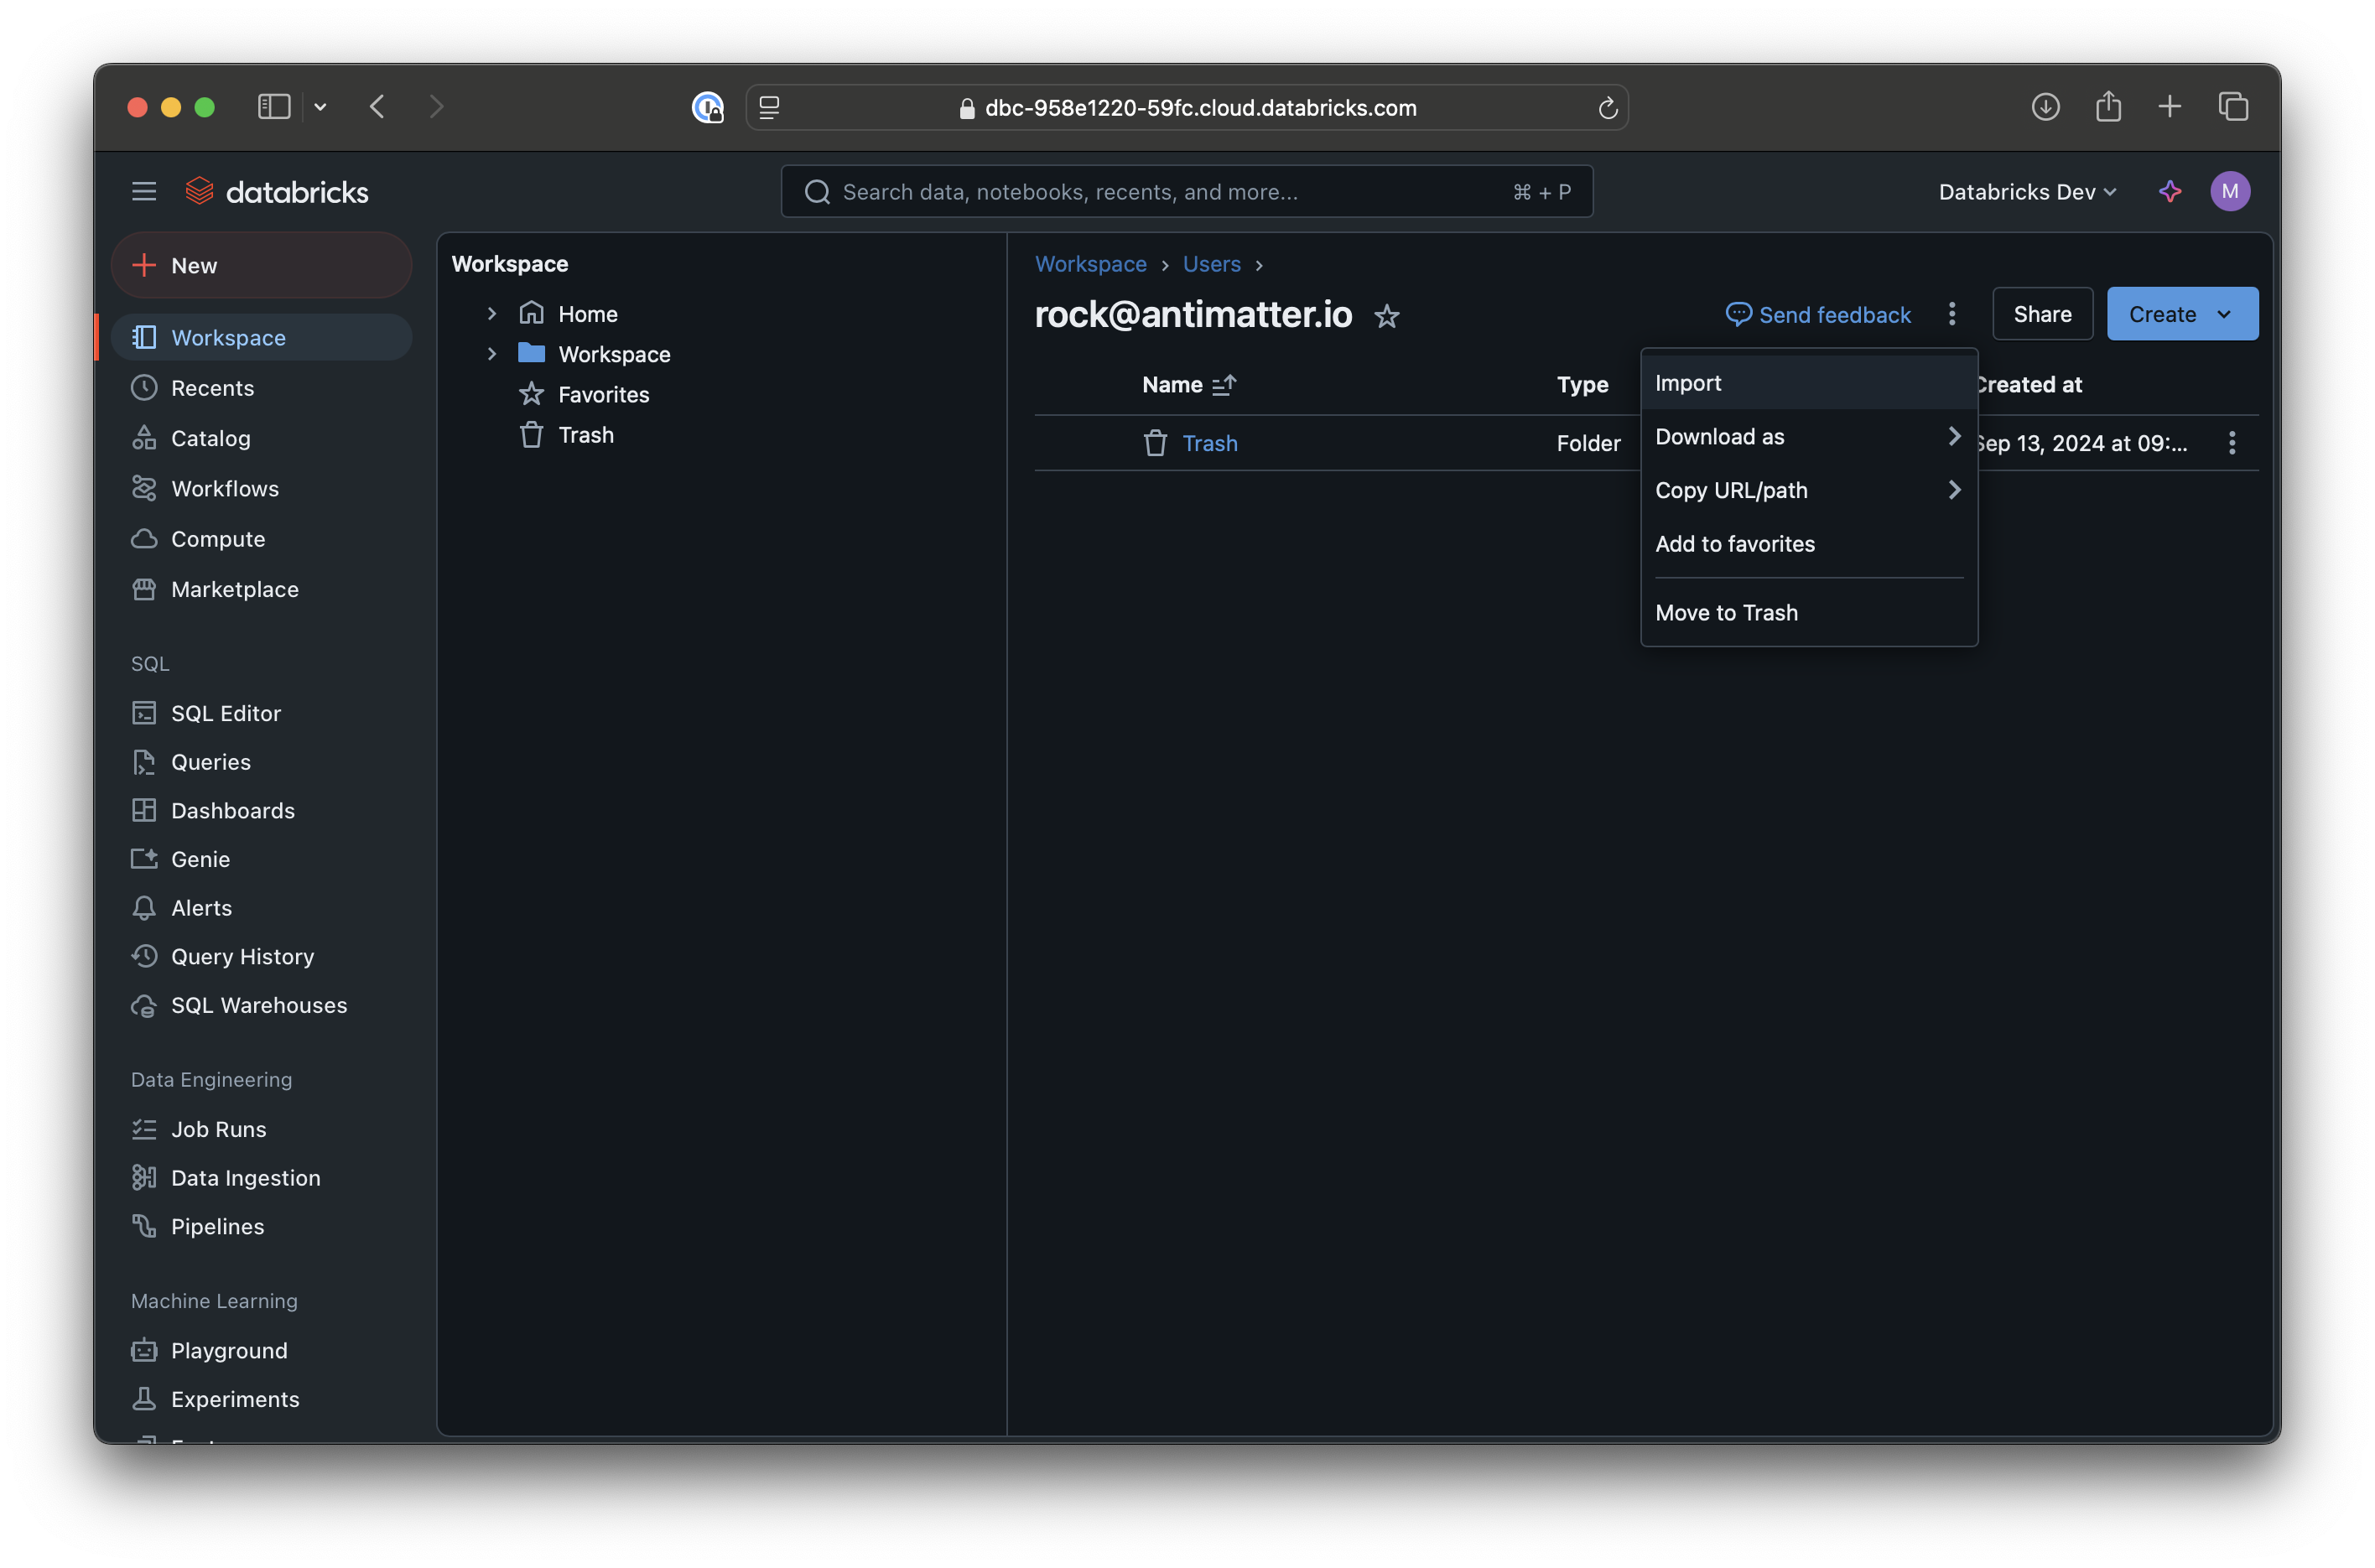
Task: Open the Workspace breadcrumb link
Action: tap(1090, 264)
